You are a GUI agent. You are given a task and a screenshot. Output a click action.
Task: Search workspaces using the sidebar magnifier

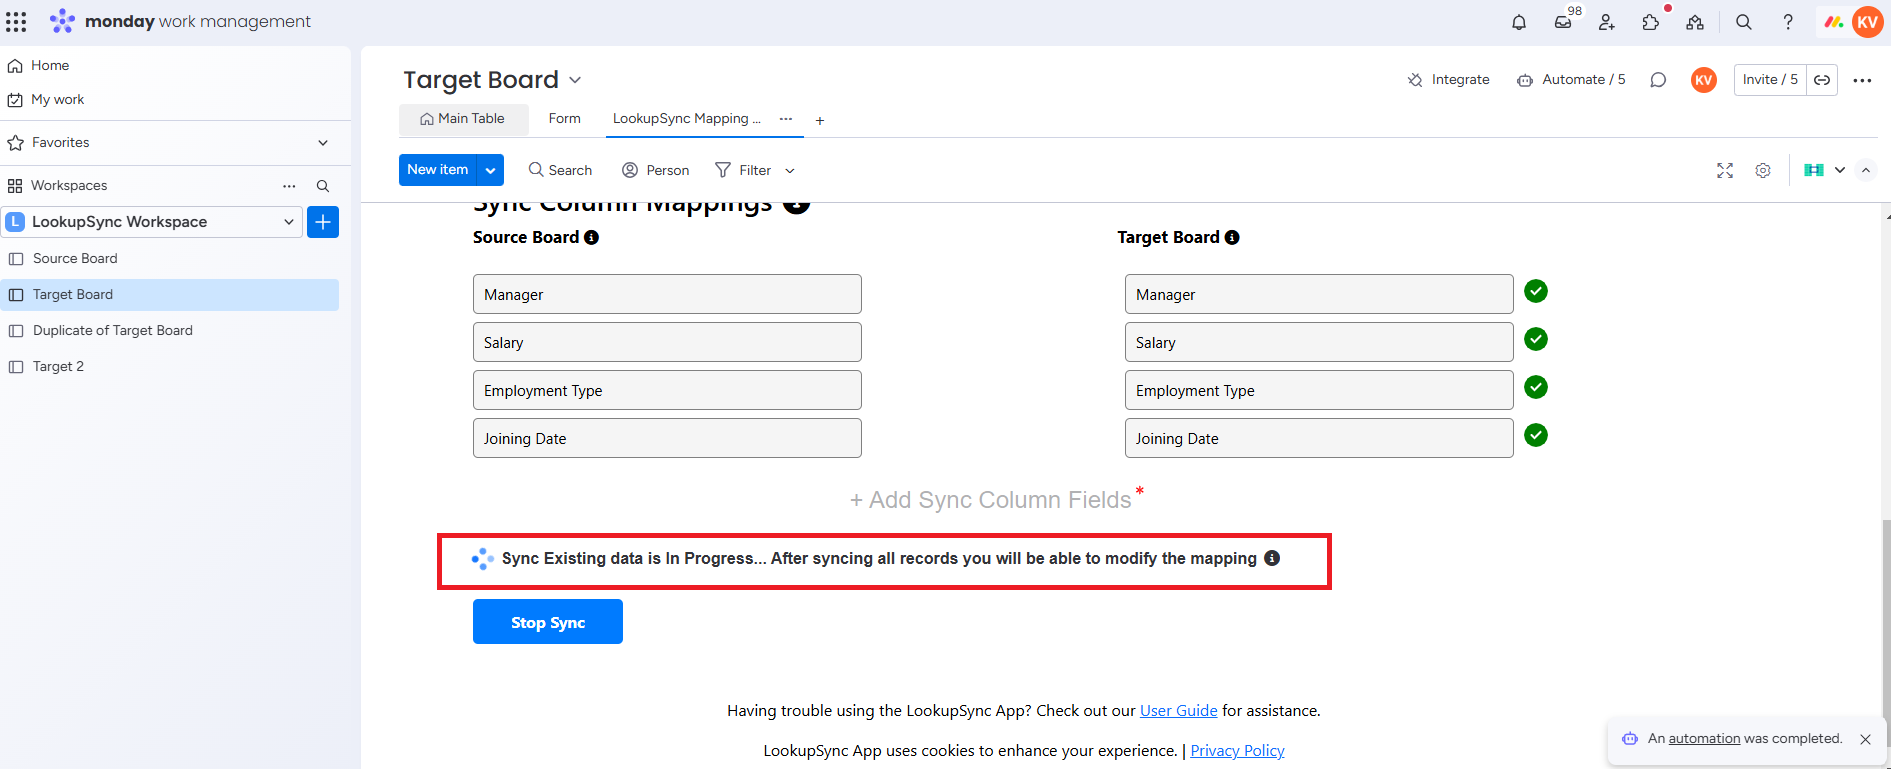323,186
